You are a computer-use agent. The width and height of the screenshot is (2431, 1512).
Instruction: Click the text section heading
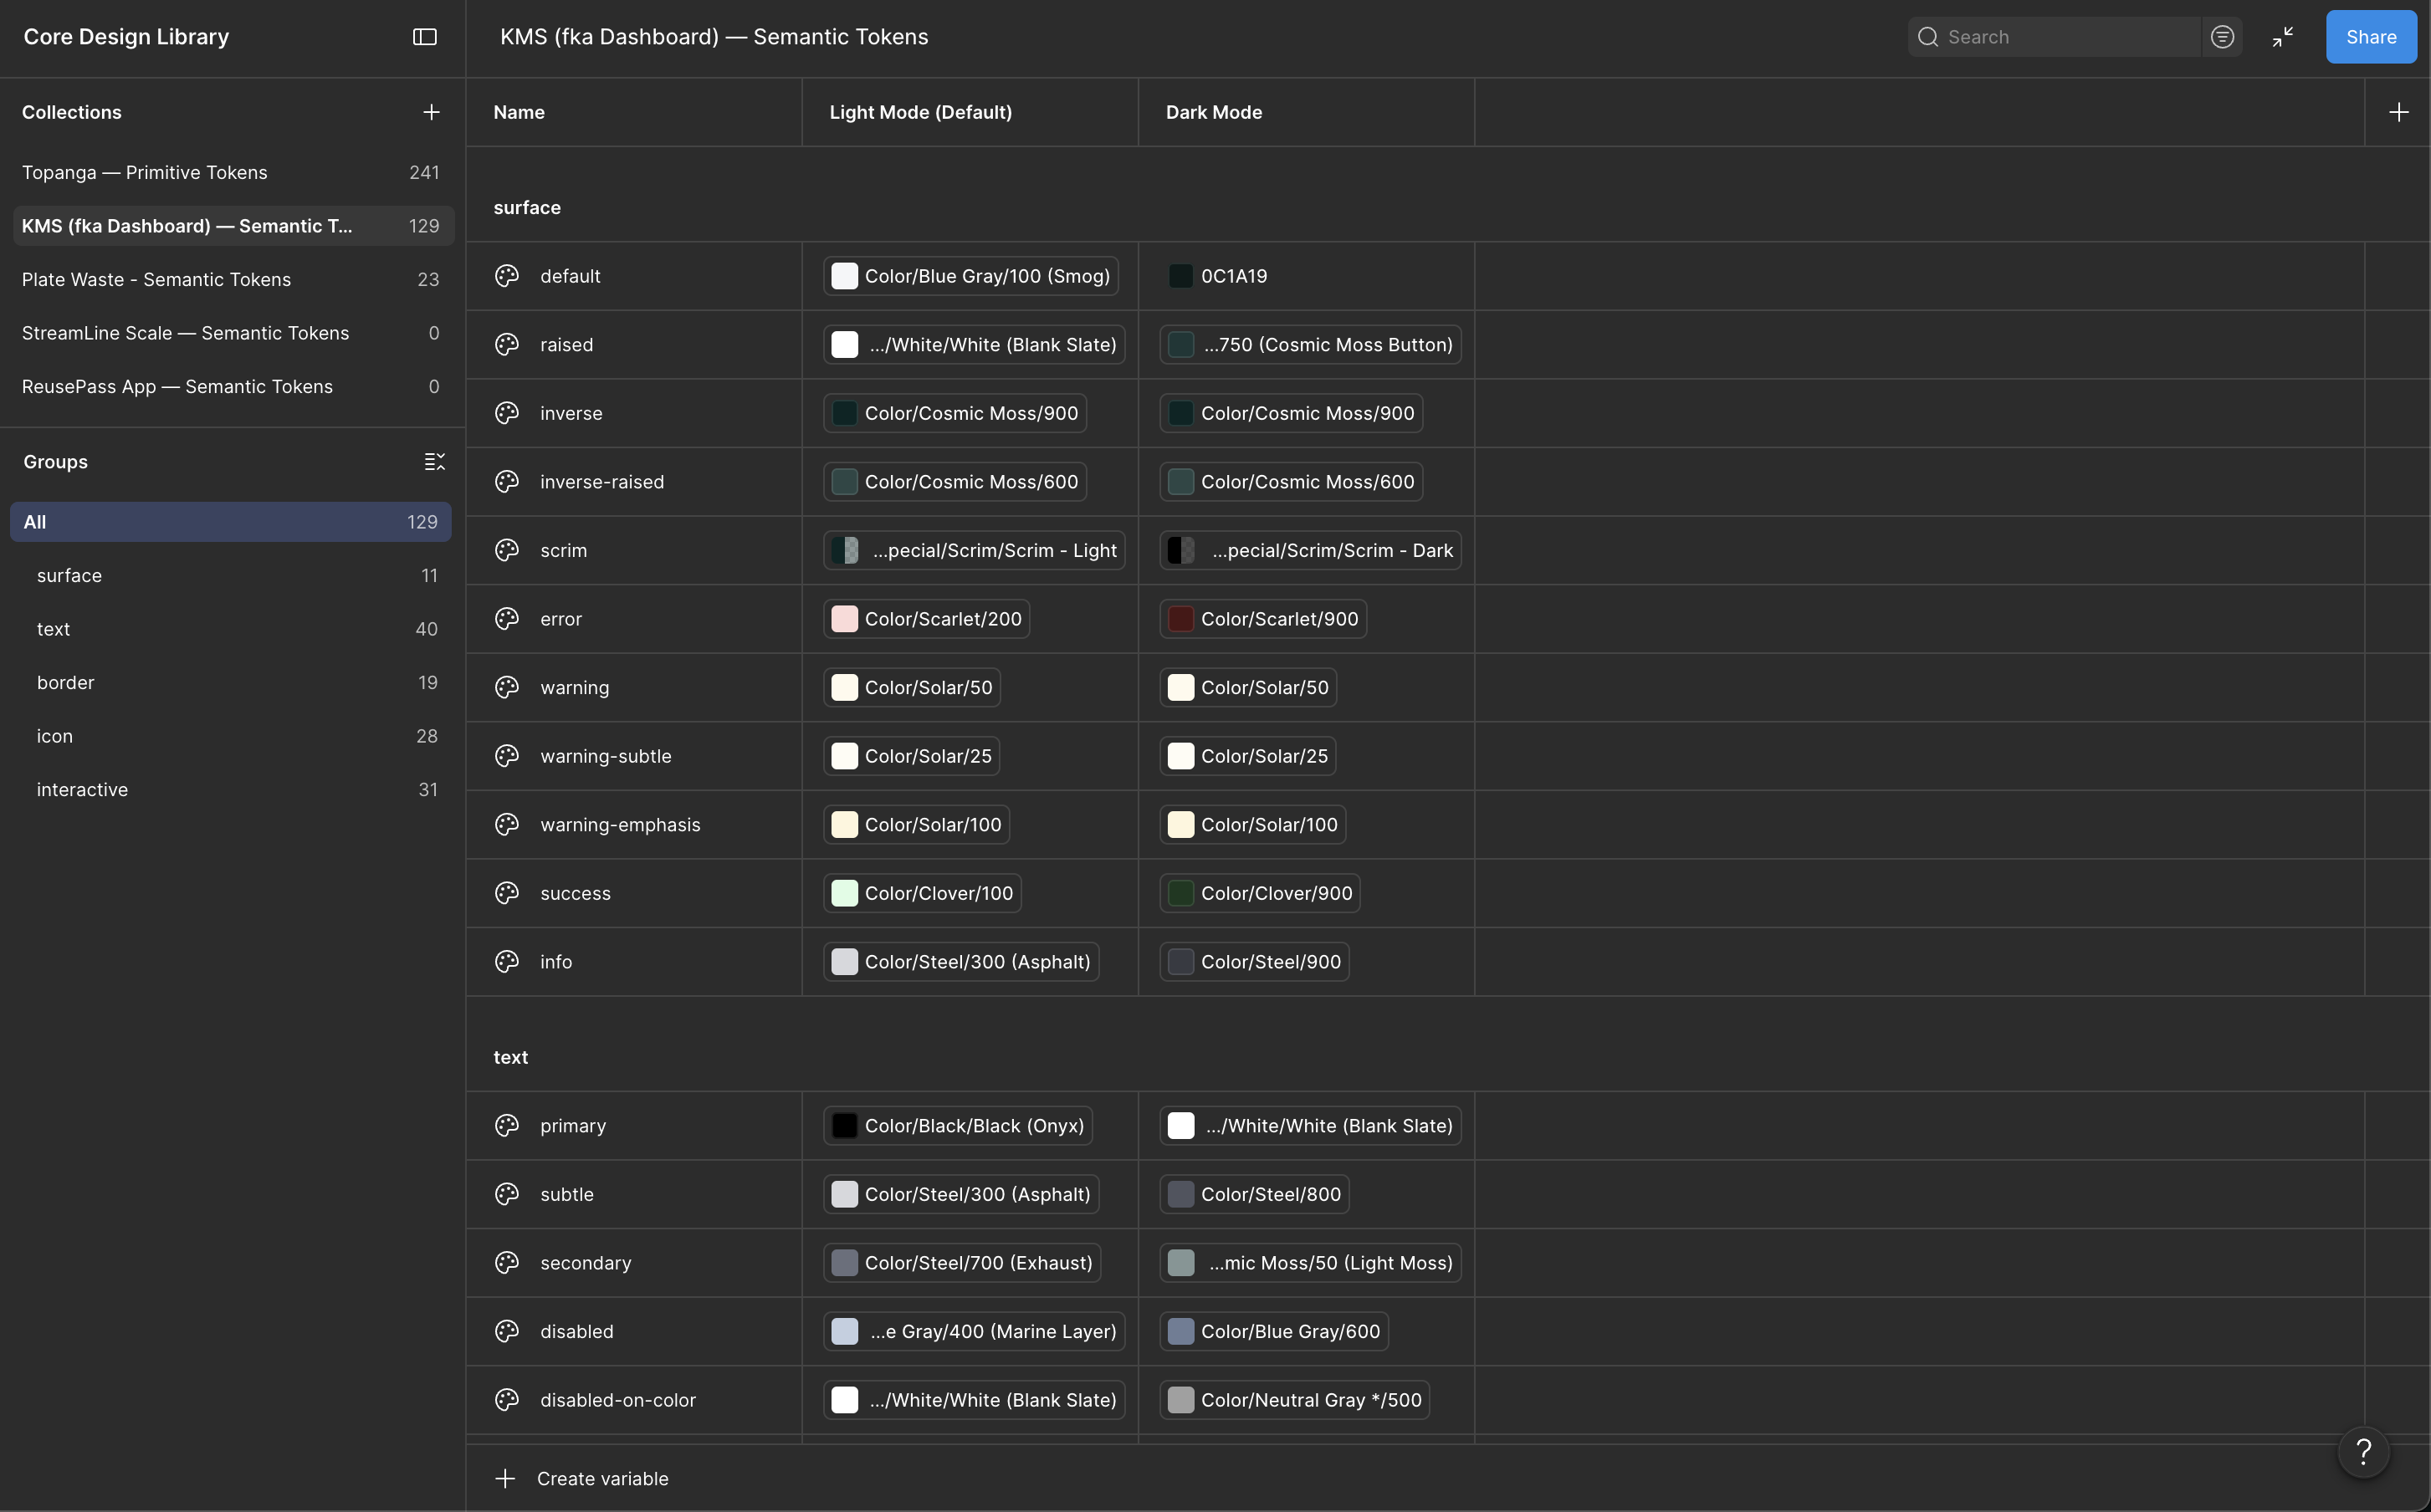(510, 1058)
